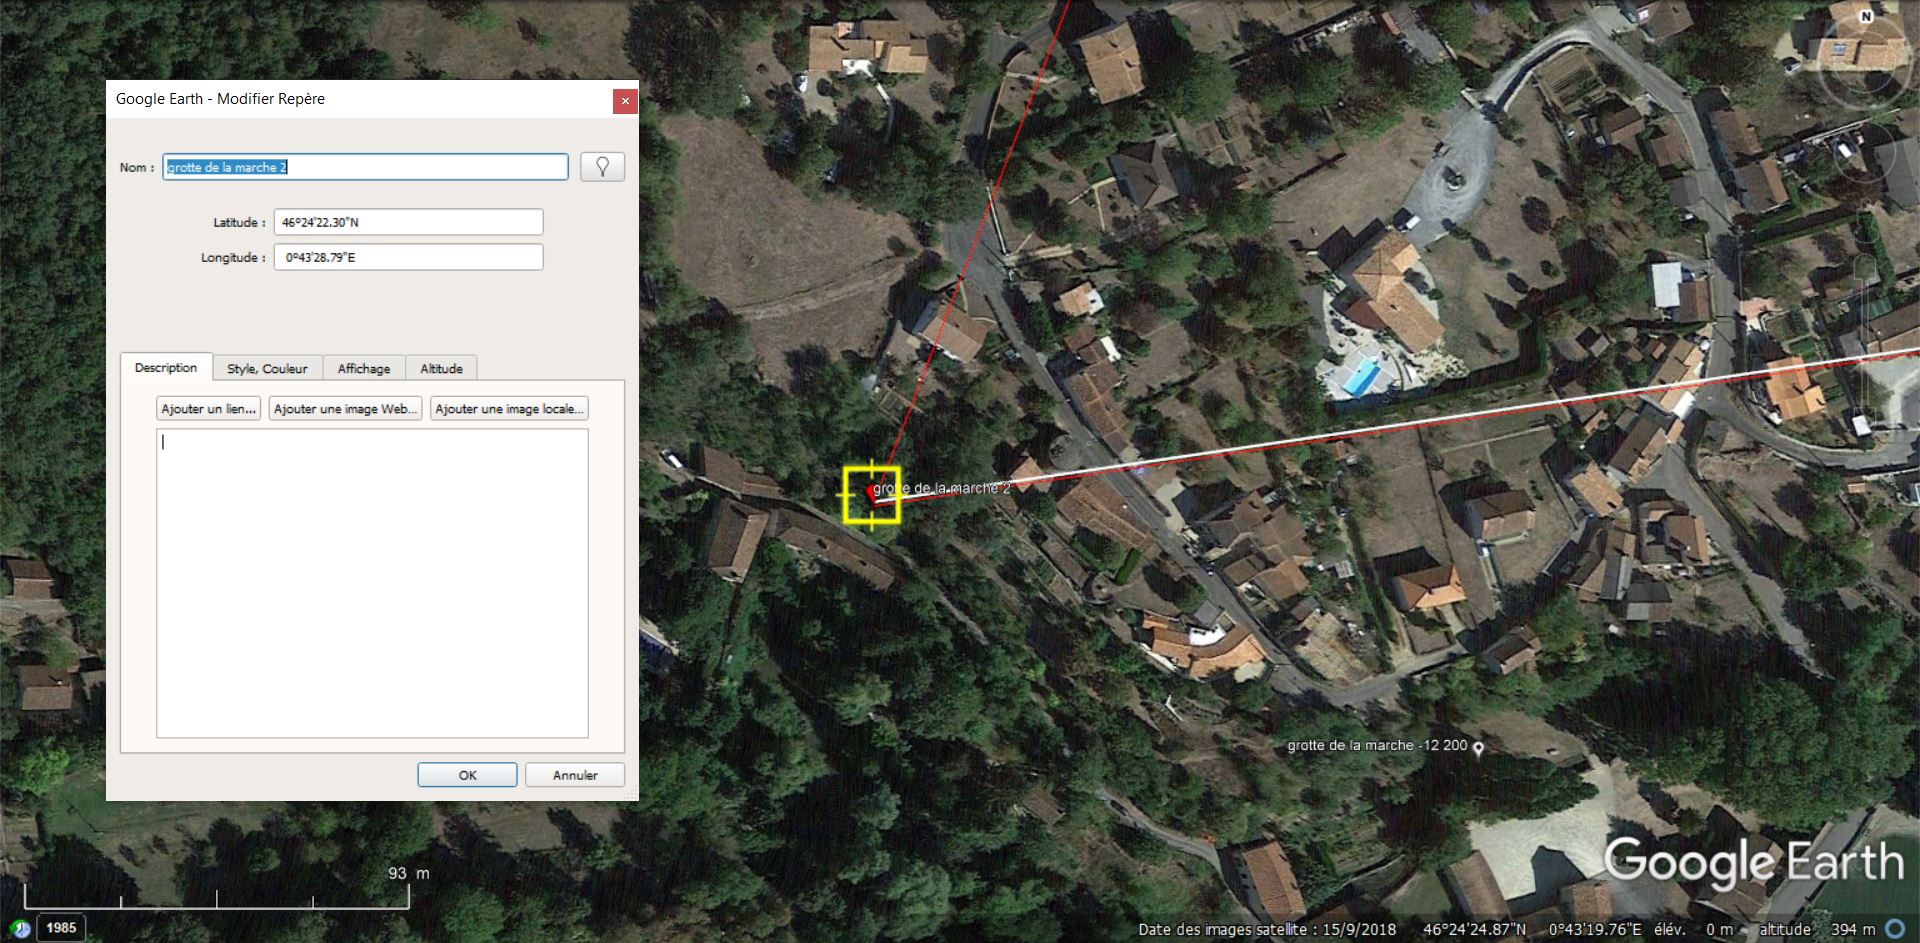Click the compass North 'N' marker
This screenshot has height=943, width=1920.
coord(1865,17)
